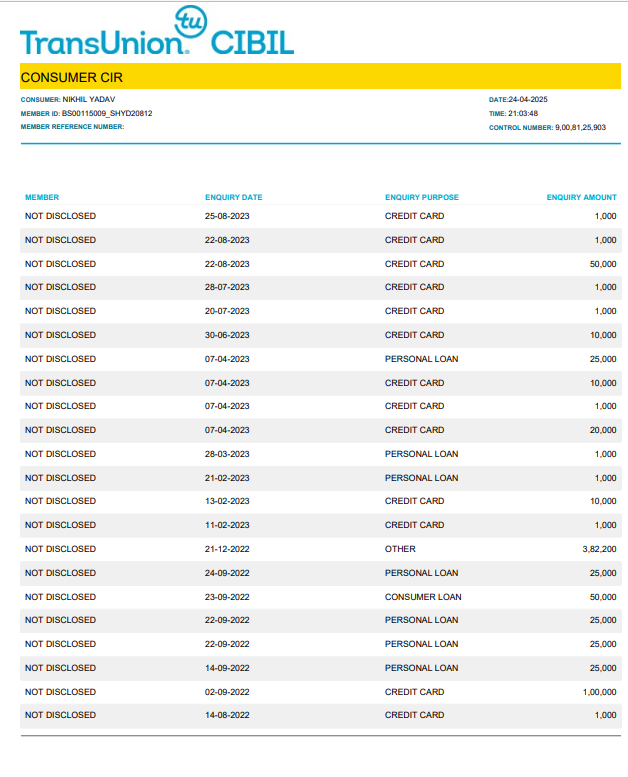The width and height of the screenshot is (628, 777).
Task: Click the report time 21:03:48
Action: pyautogui.click(x=523, y=113)
